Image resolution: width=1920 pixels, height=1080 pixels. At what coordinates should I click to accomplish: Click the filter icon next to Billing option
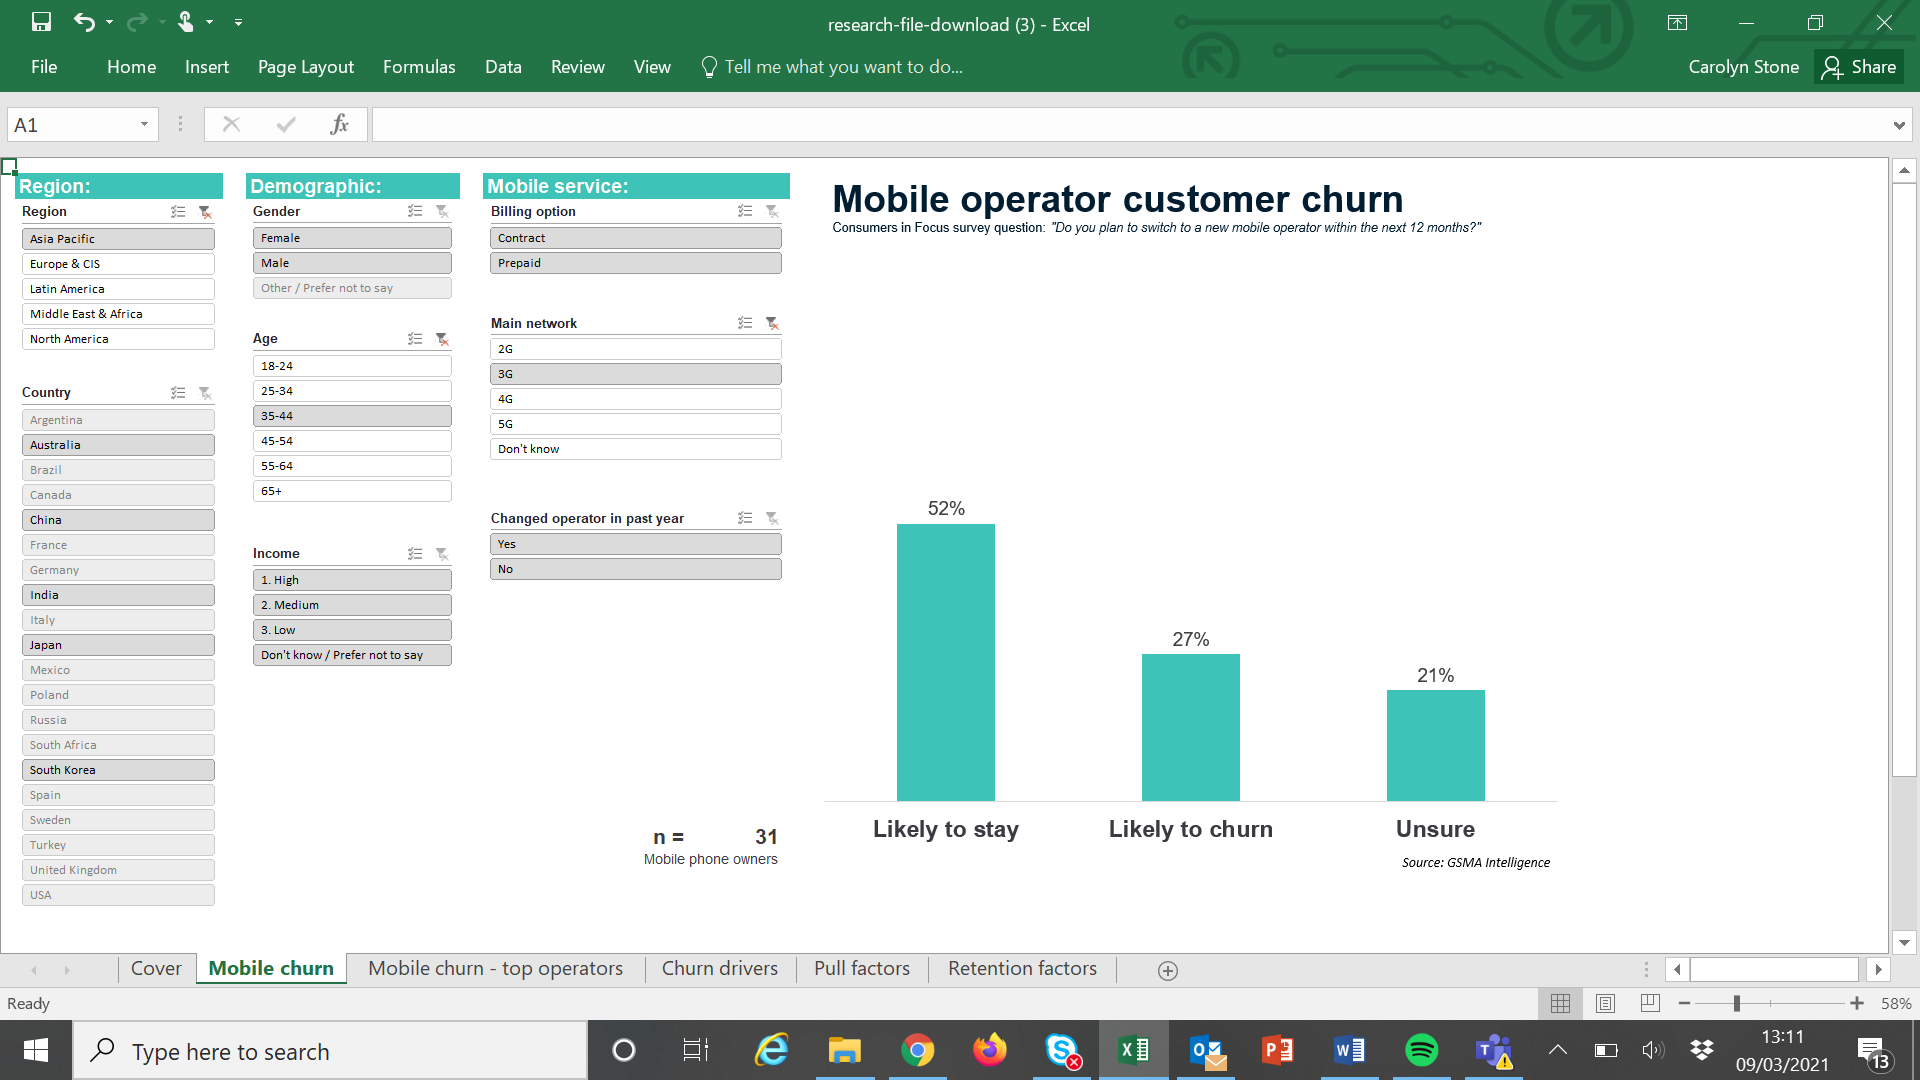pyautogui.click(x=773, y=211)
